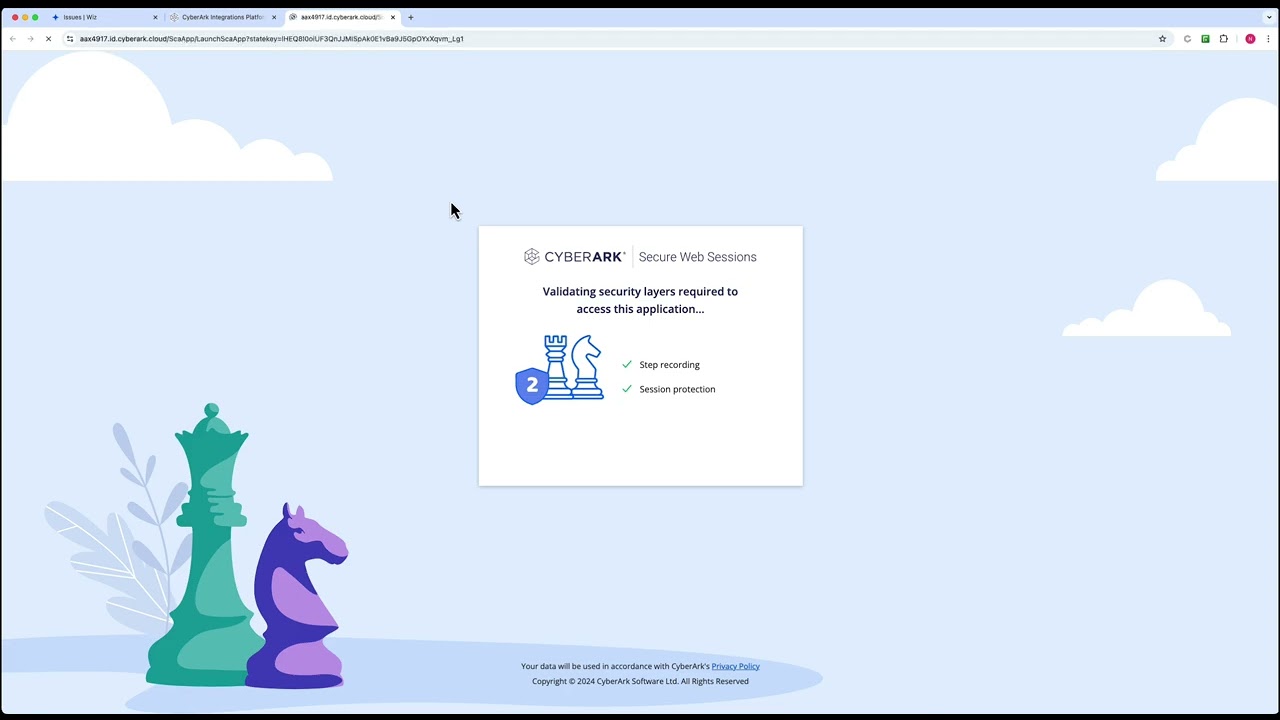Go forward to next page
Image resolution: width=1280 pixels, height=720 pixels.
(x=30, y=39)
